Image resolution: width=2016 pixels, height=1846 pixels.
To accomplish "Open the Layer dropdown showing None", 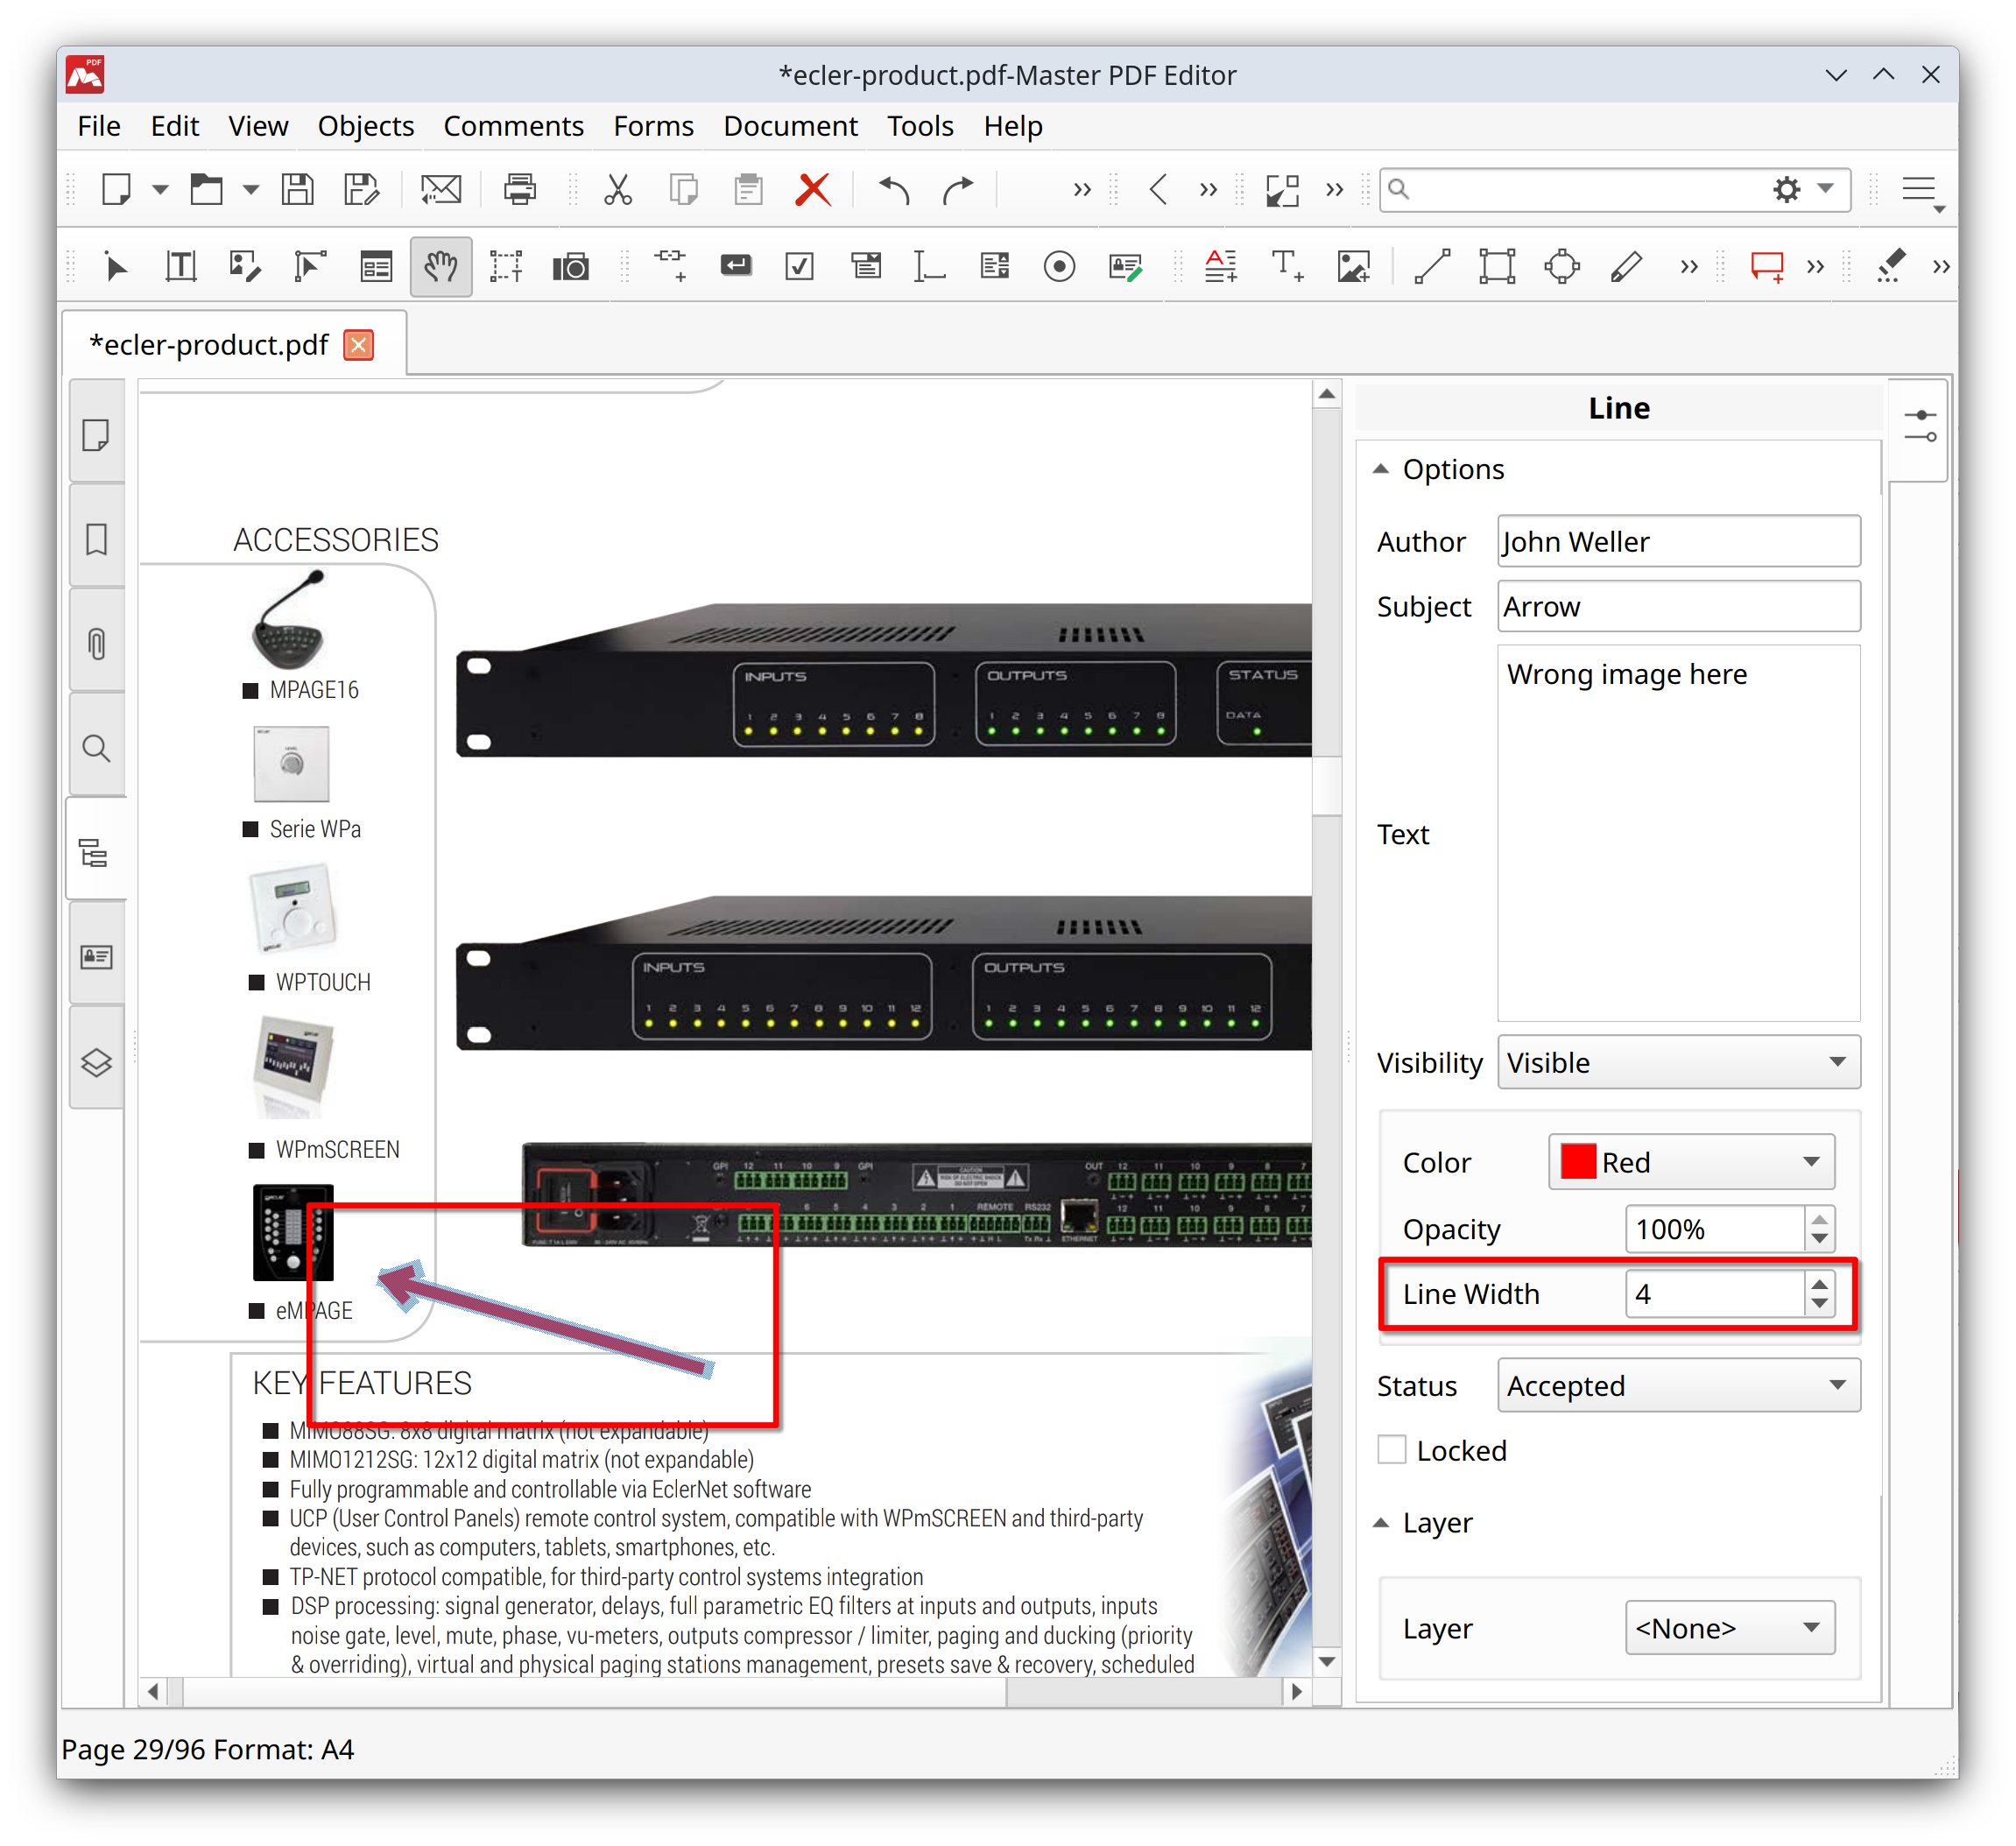I will tap(1730, 1628).
